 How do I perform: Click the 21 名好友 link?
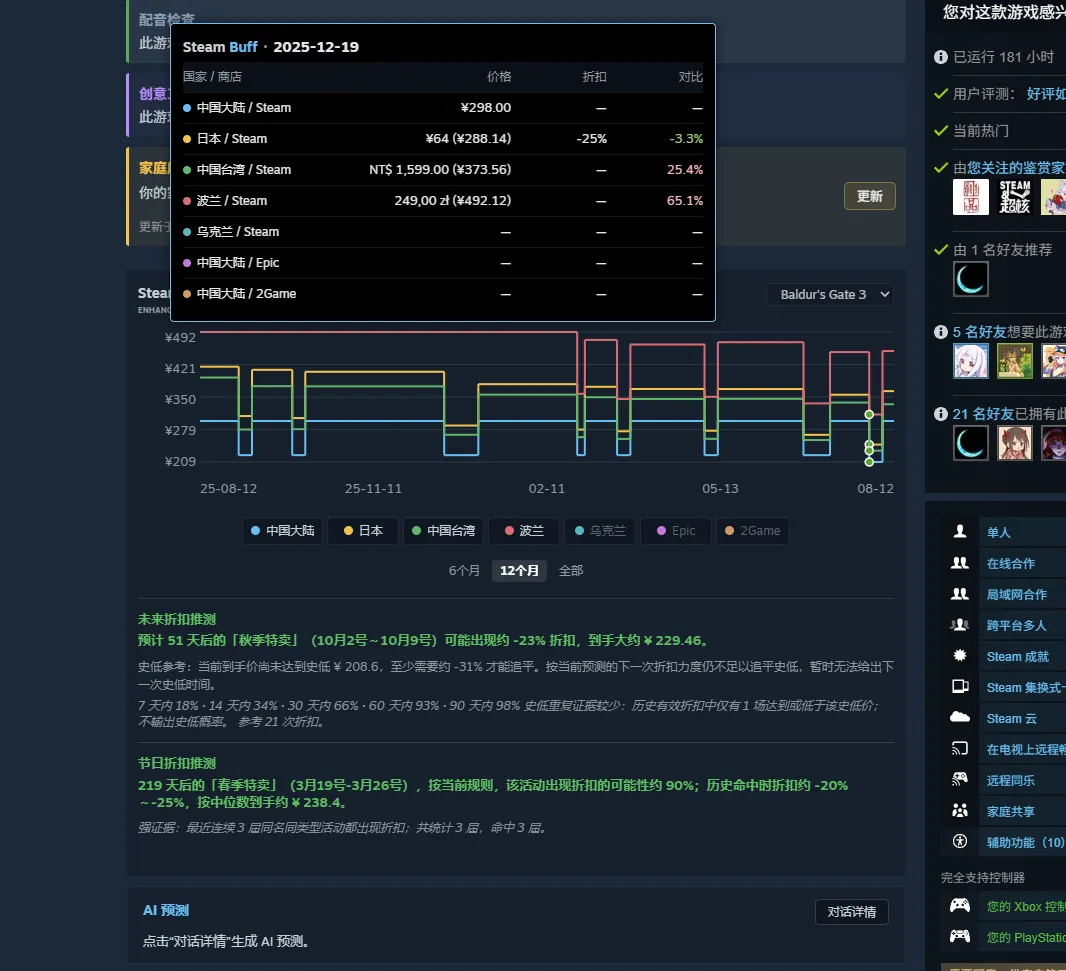[983, 413]
